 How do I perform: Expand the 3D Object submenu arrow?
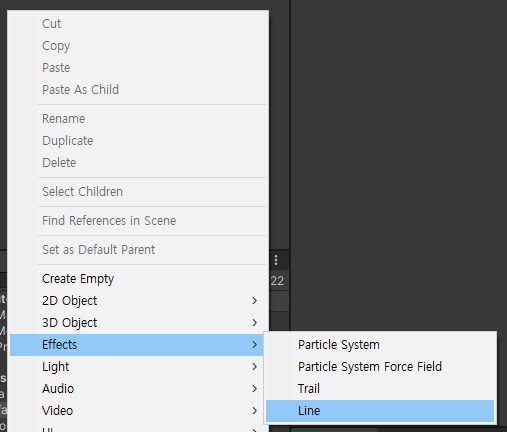click(255, 323)
